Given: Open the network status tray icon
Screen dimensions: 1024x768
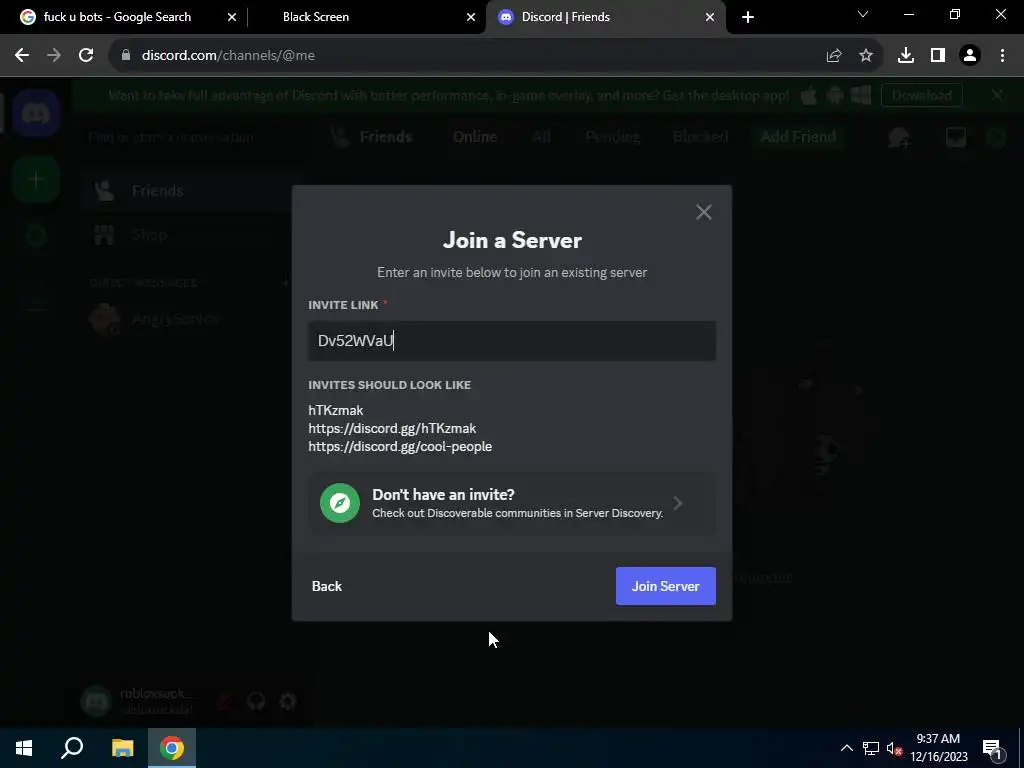Looking at the screenshot, I should pyautogui.click(x=871, y=748).
